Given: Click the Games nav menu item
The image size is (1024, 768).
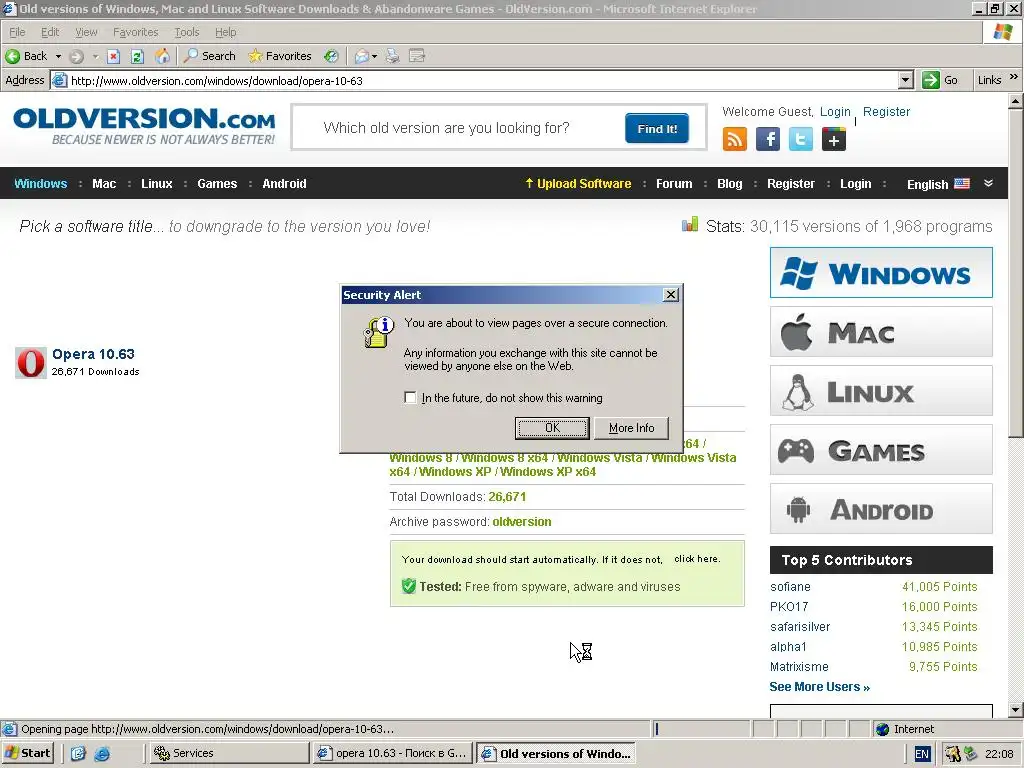Looking at the screenshot, I should pyautogui.click(x=217, y=184).
